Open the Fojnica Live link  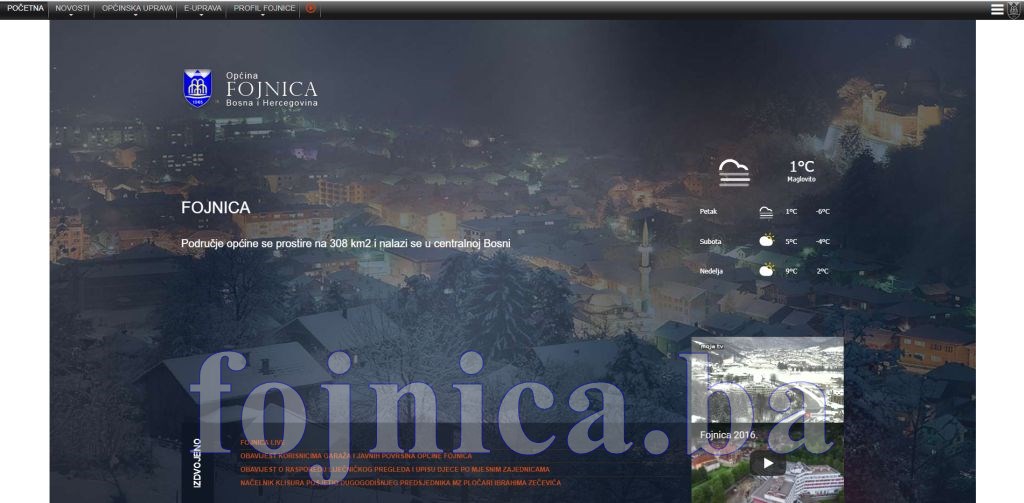coord(262,441)
